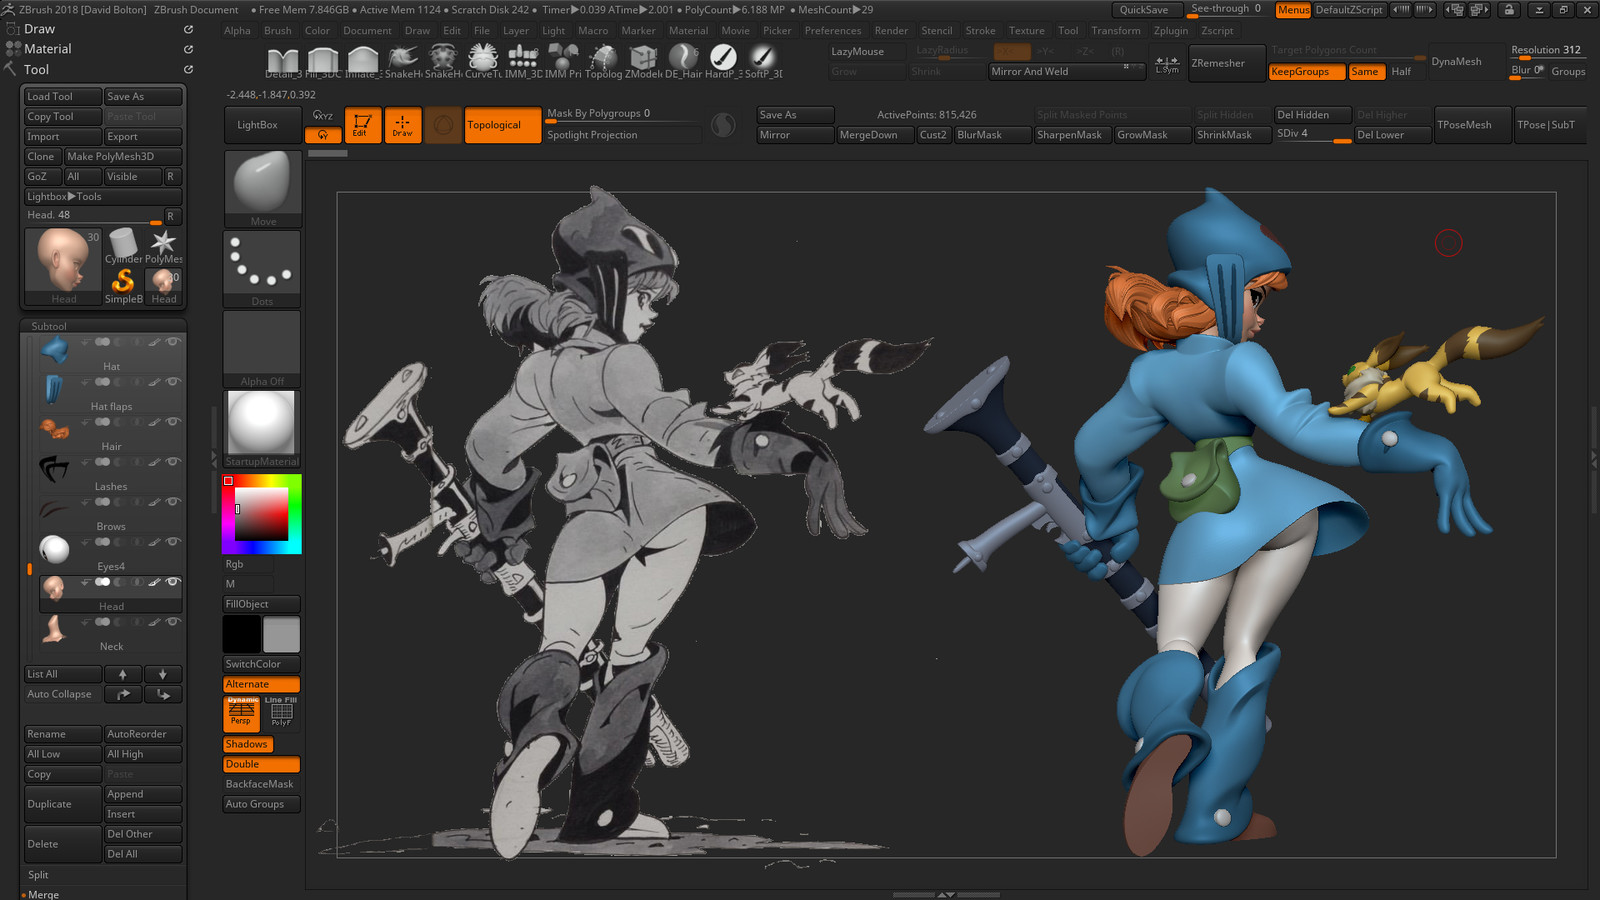Open the StartupMaterial material picker
The width and height of the screenshot is (1600, 900).
tap(262, 428)
